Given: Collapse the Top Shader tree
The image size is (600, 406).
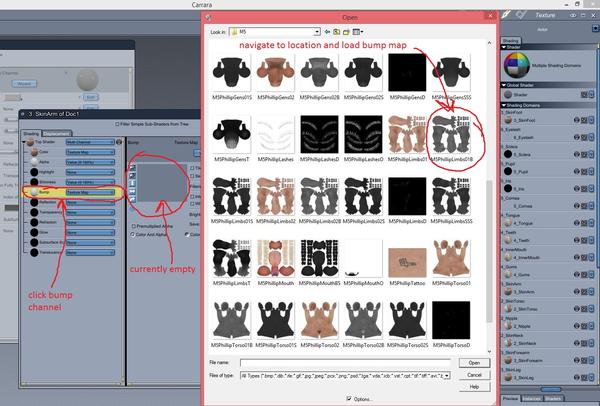Looking at the screenshot, I should click(x=23, y=142).
